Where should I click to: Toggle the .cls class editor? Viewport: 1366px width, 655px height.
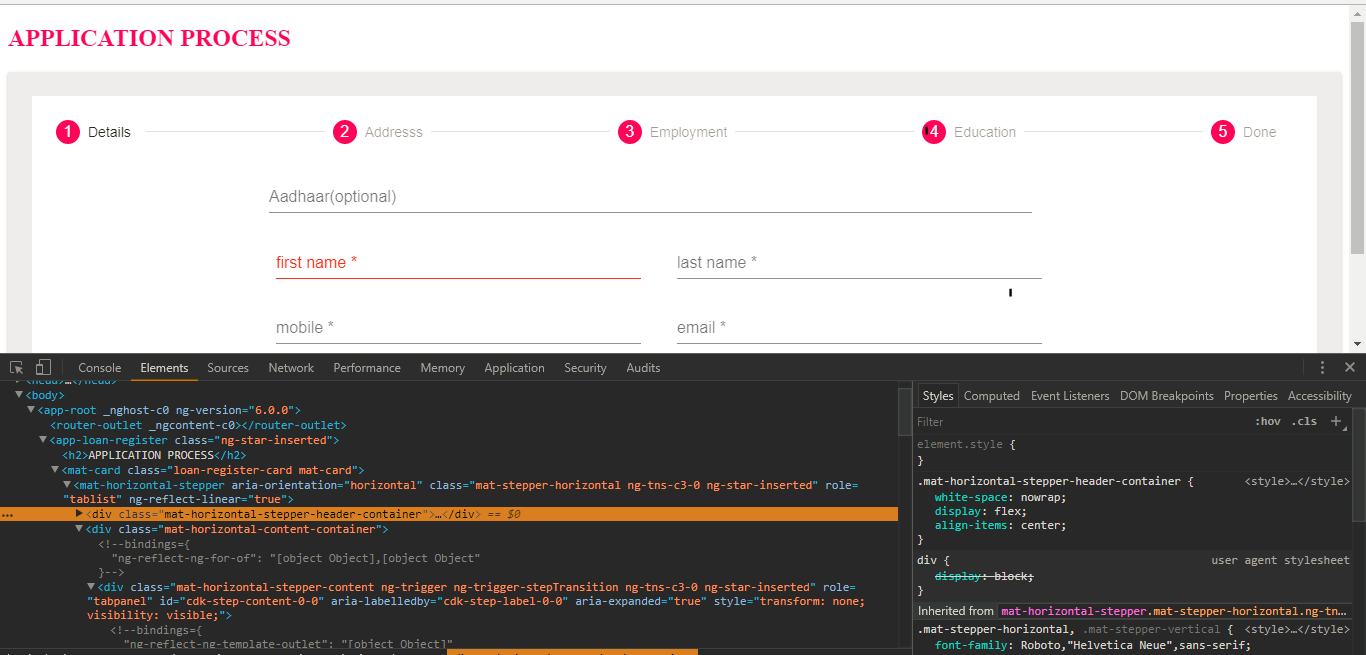pyautogui.click(x=1304, y=422)
